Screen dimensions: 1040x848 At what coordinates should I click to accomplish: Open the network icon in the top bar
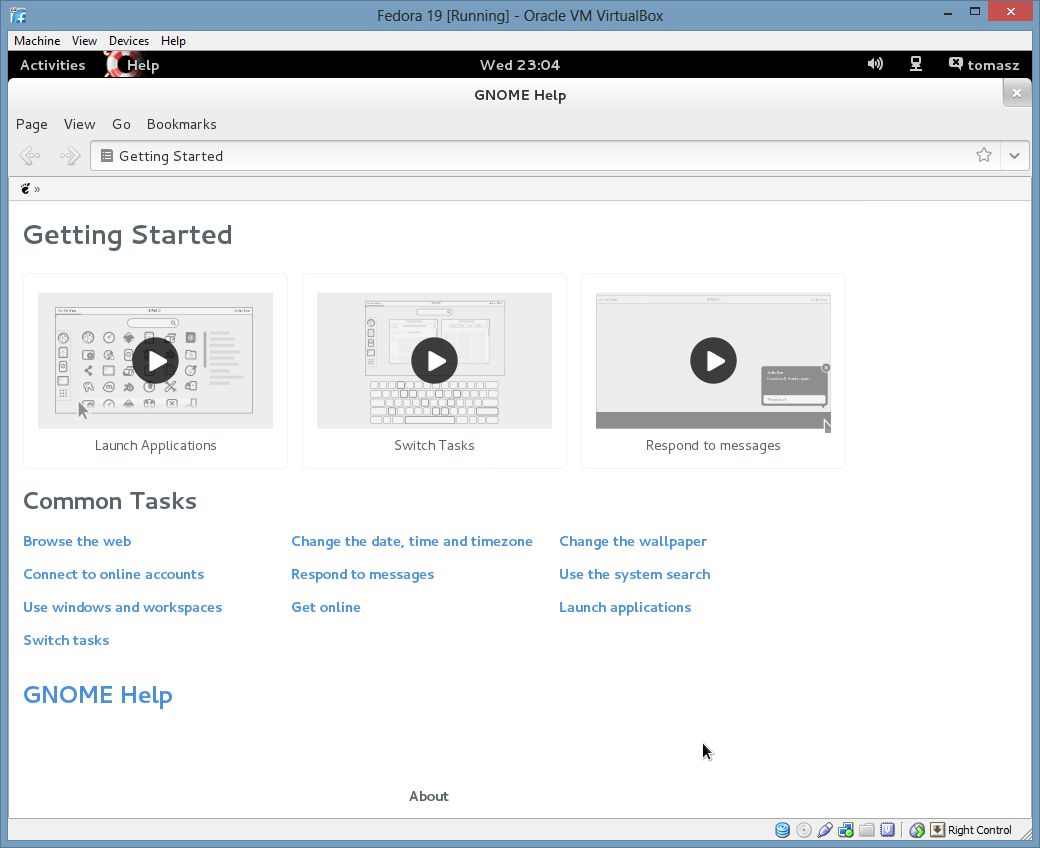click(916, 64)
